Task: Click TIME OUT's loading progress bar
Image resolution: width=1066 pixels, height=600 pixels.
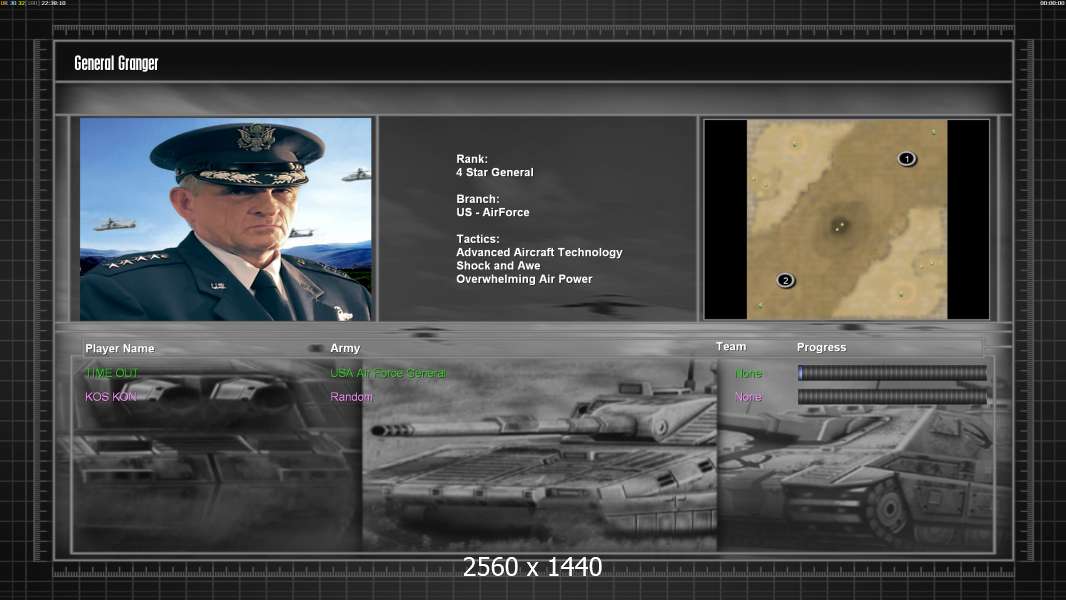Action: (x=892, y=372)
